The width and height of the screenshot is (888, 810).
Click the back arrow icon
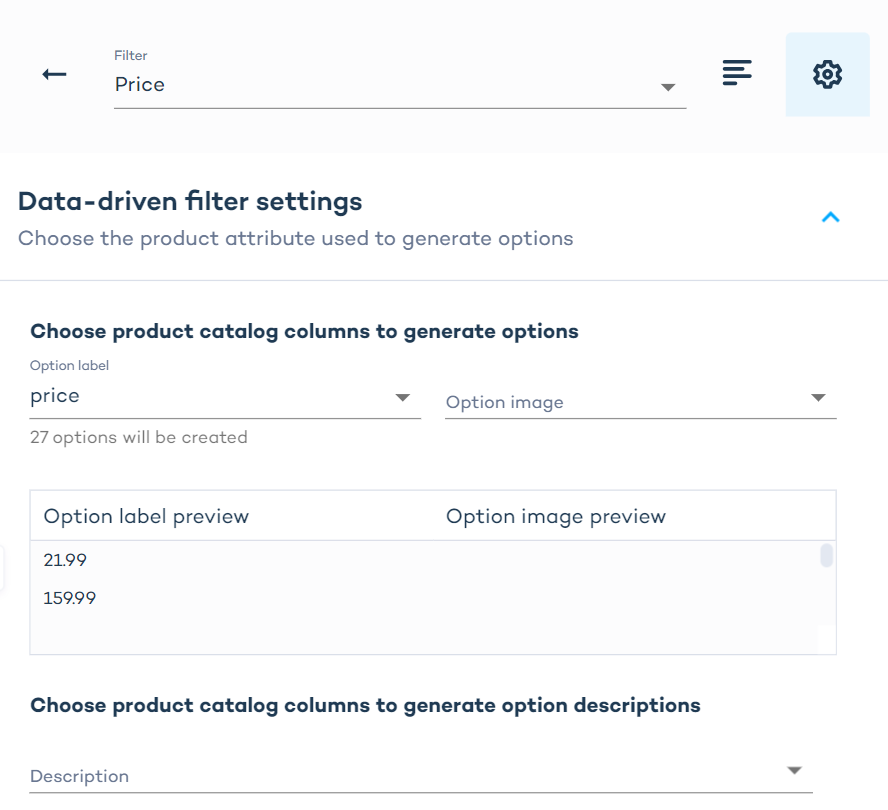coord(54,75)
